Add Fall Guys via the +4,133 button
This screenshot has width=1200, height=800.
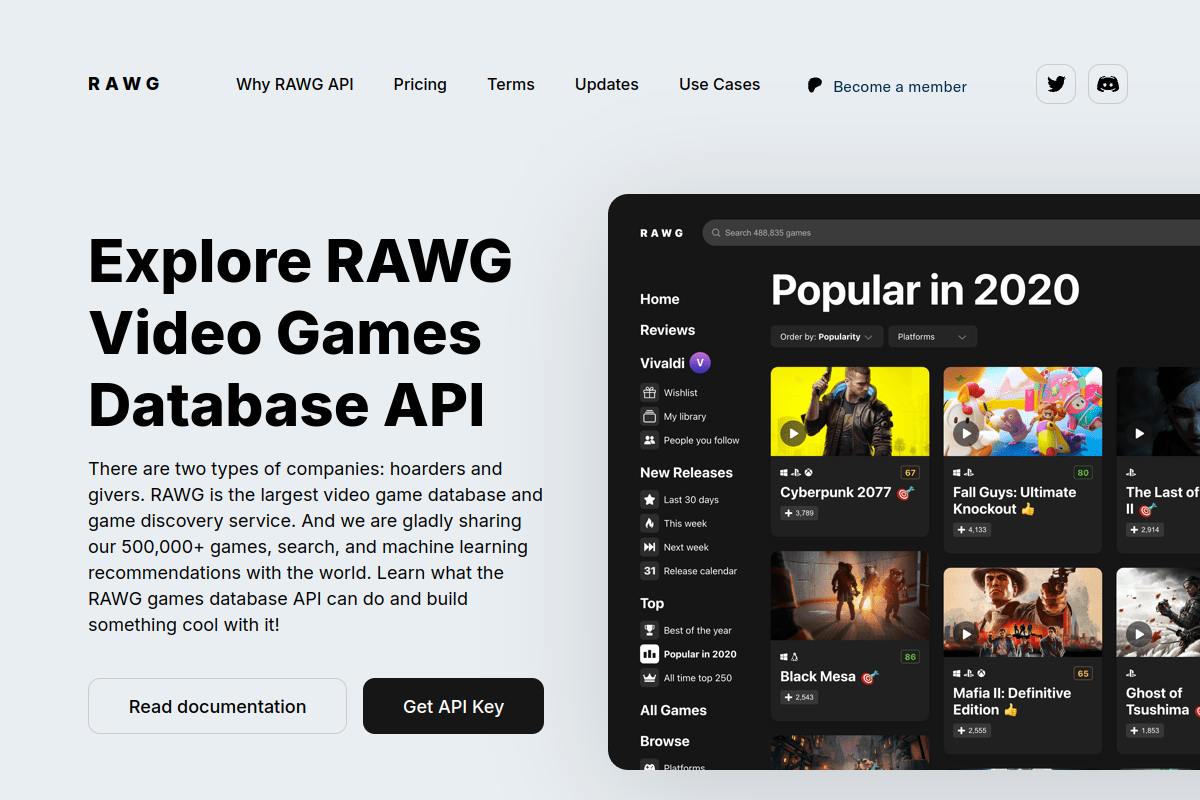(x=972, y=530)
